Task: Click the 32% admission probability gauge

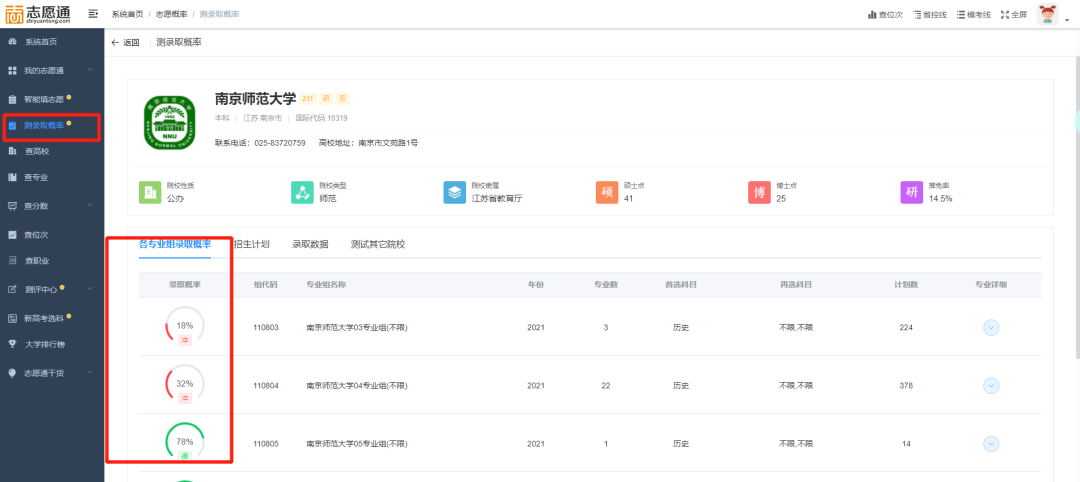Action: pyautogui.click(x=185, y=383)
